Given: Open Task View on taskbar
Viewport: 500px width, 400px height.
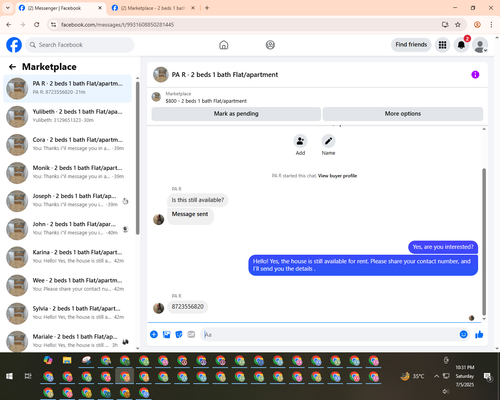Looking at the screenshot, I should tap(28, 376).
